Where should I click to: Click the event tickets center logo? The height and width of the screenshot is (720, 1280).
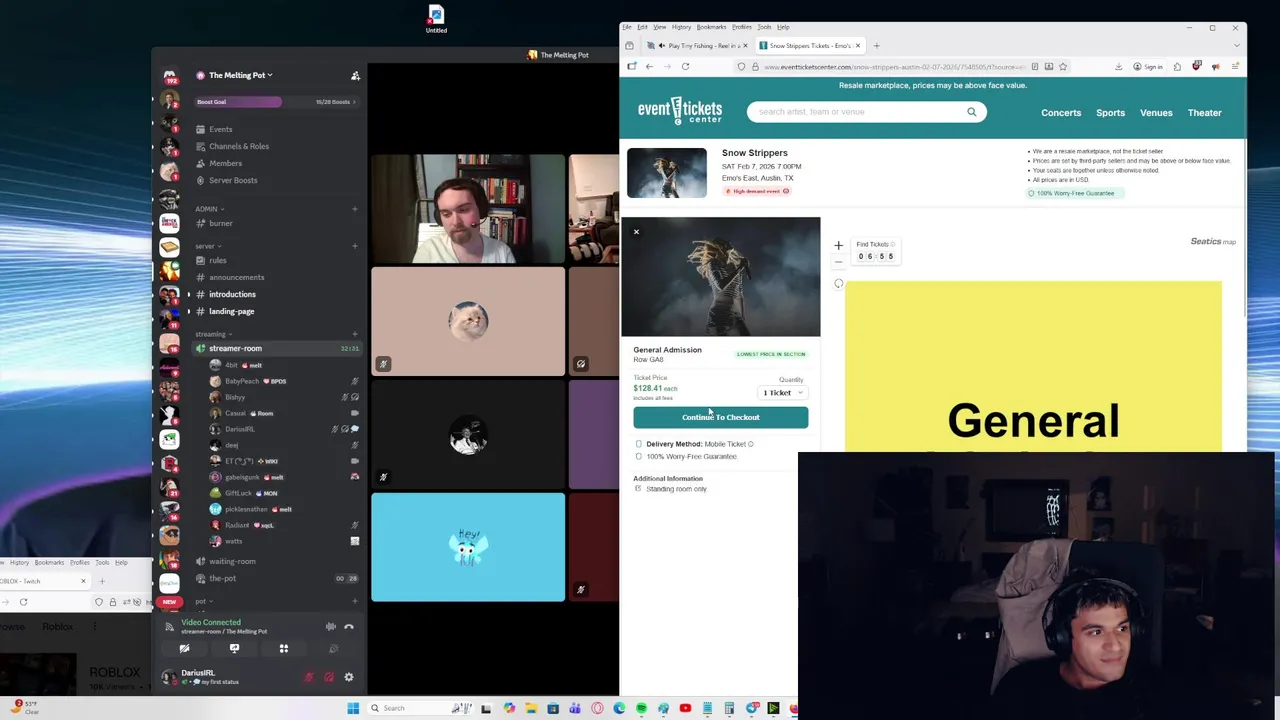pos(680,111)
